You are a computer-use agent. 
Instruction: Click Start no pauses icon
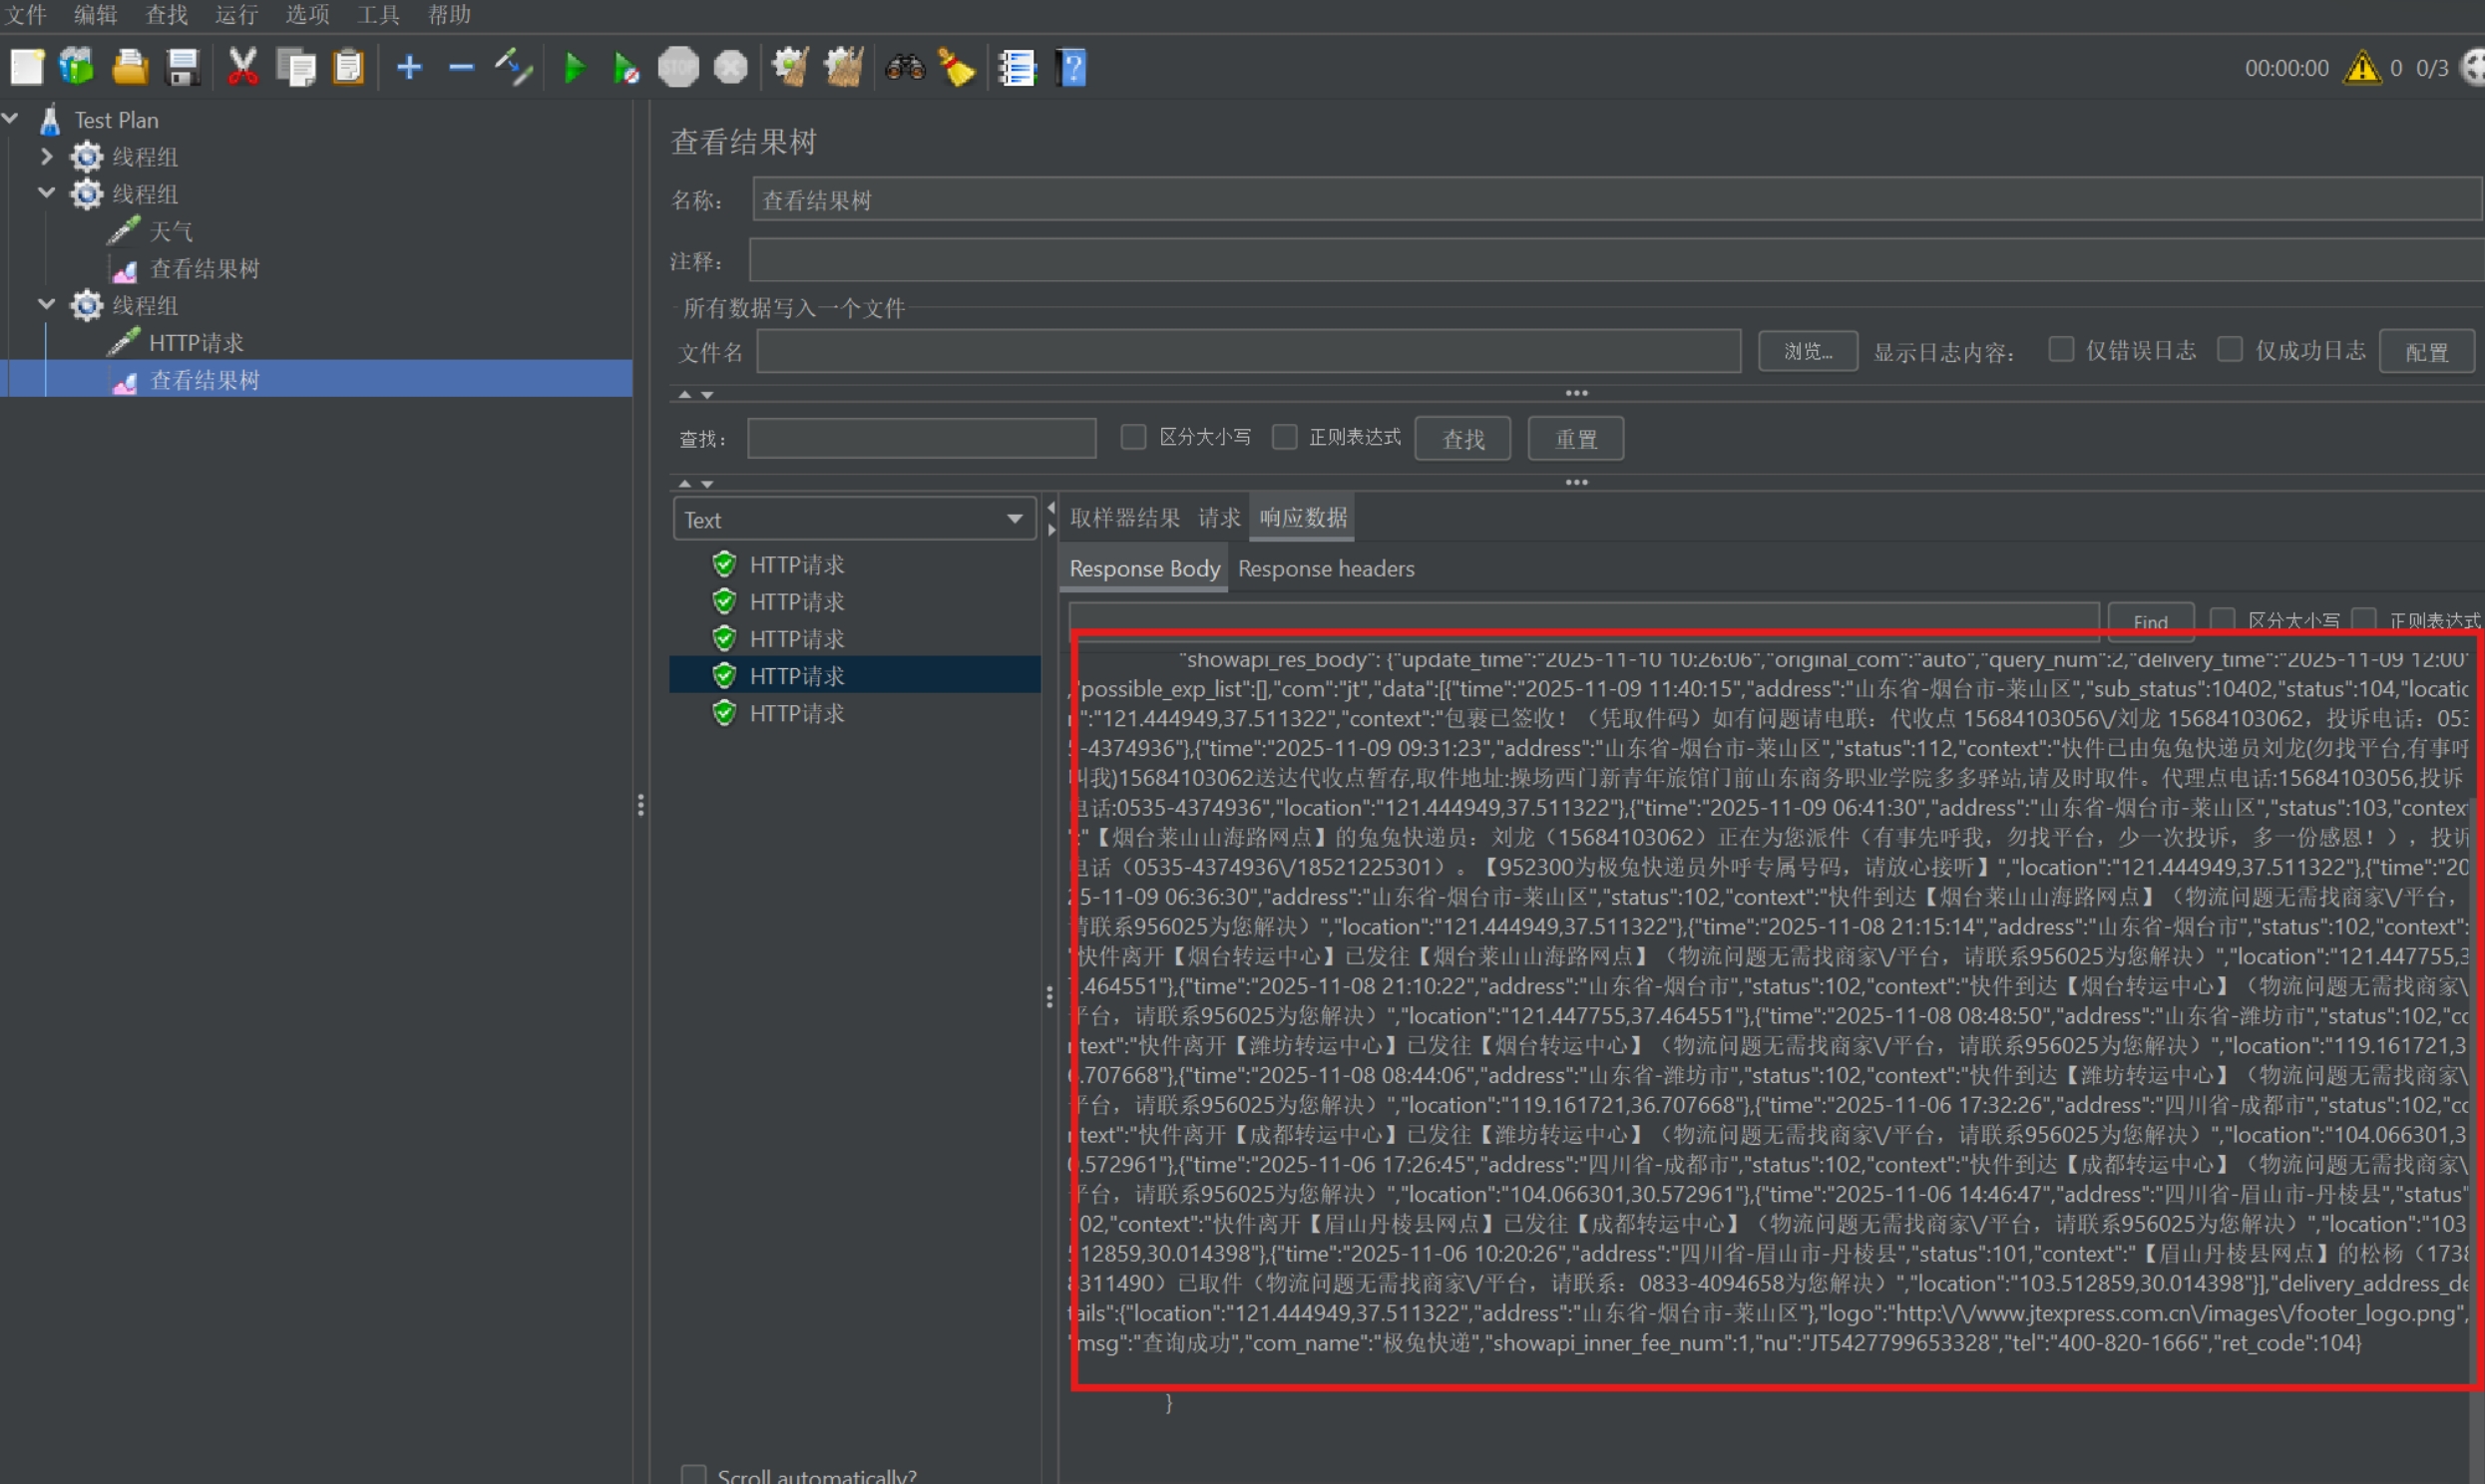click(x=626, y=68)
